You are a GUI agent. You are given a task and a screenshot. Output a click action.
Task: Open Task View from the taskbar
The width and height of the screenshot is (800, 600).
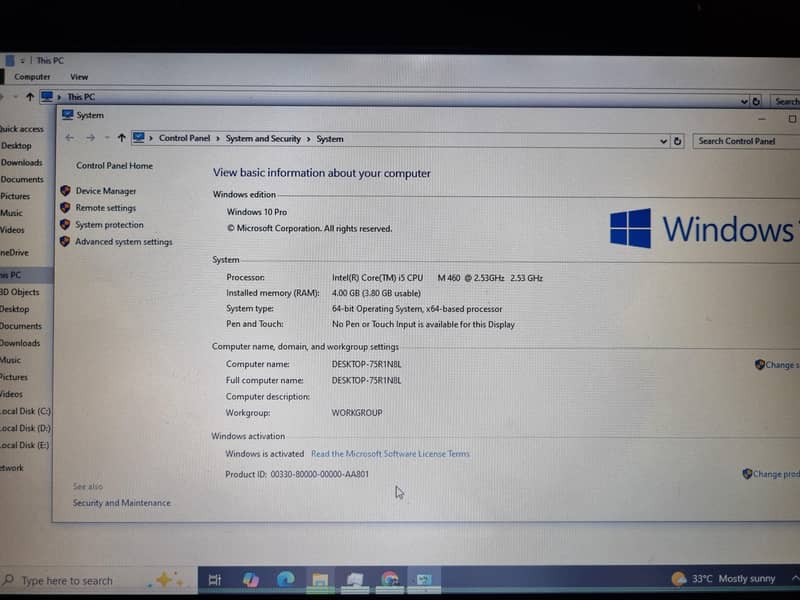[215, 580]
